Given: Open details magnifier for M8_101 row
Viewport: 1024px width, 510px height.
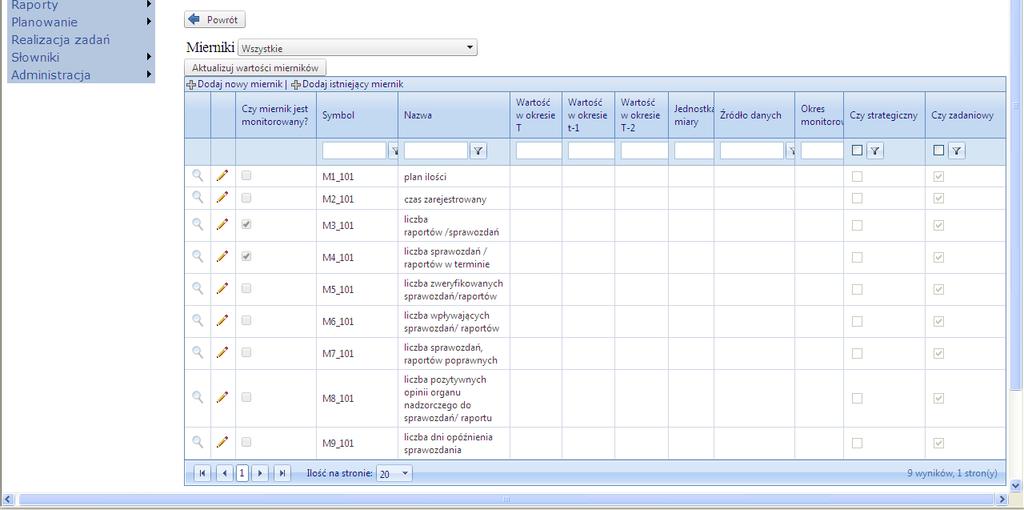Looking at the screenshot, I should [x=197, y=396].
